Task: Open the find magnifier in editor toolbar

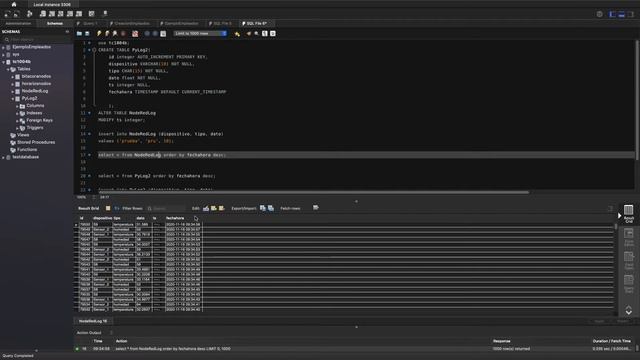Action: (257, 33)
